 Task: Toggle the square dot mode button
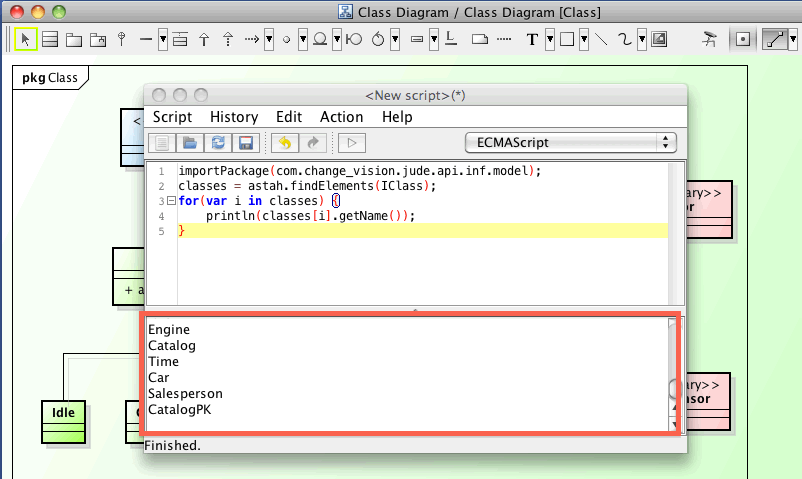[742, 40]
